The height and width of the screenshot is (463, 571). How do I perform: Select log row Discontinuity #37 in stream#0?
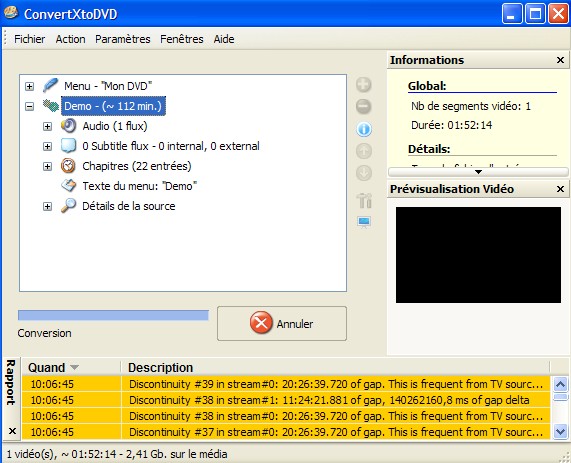[286, 432]
